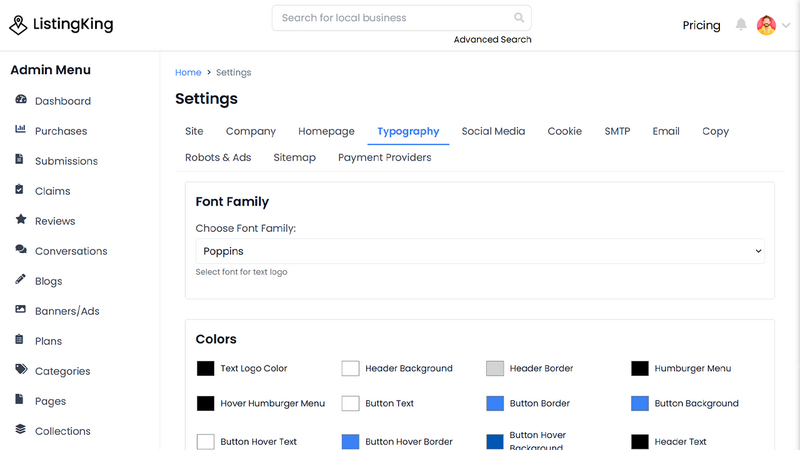This screenshot has height=450, width=800.
Task: Pick the Button Hover Background color swatch
Action: click(495, 442)
